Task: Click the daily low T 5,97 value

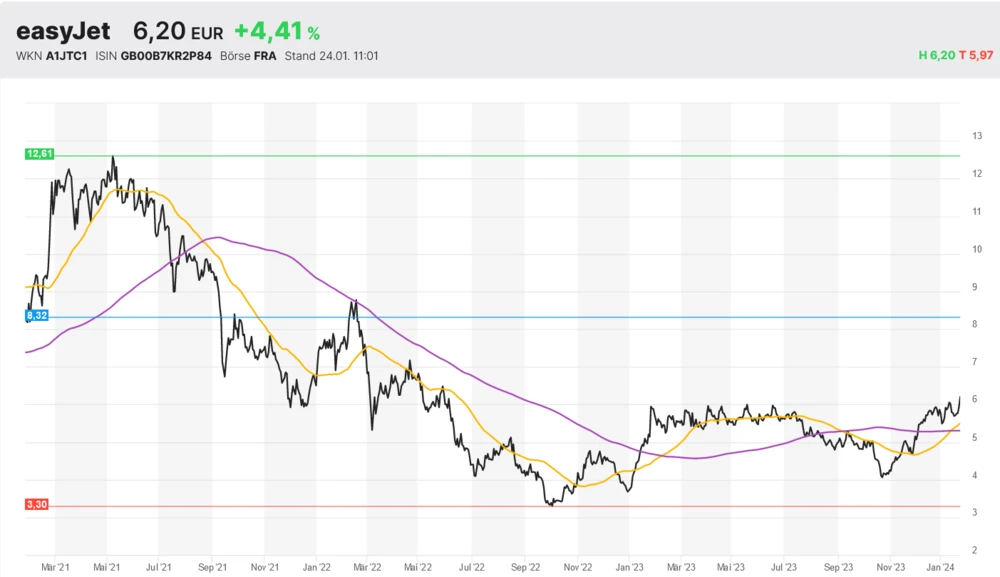Action: (975, 56)
